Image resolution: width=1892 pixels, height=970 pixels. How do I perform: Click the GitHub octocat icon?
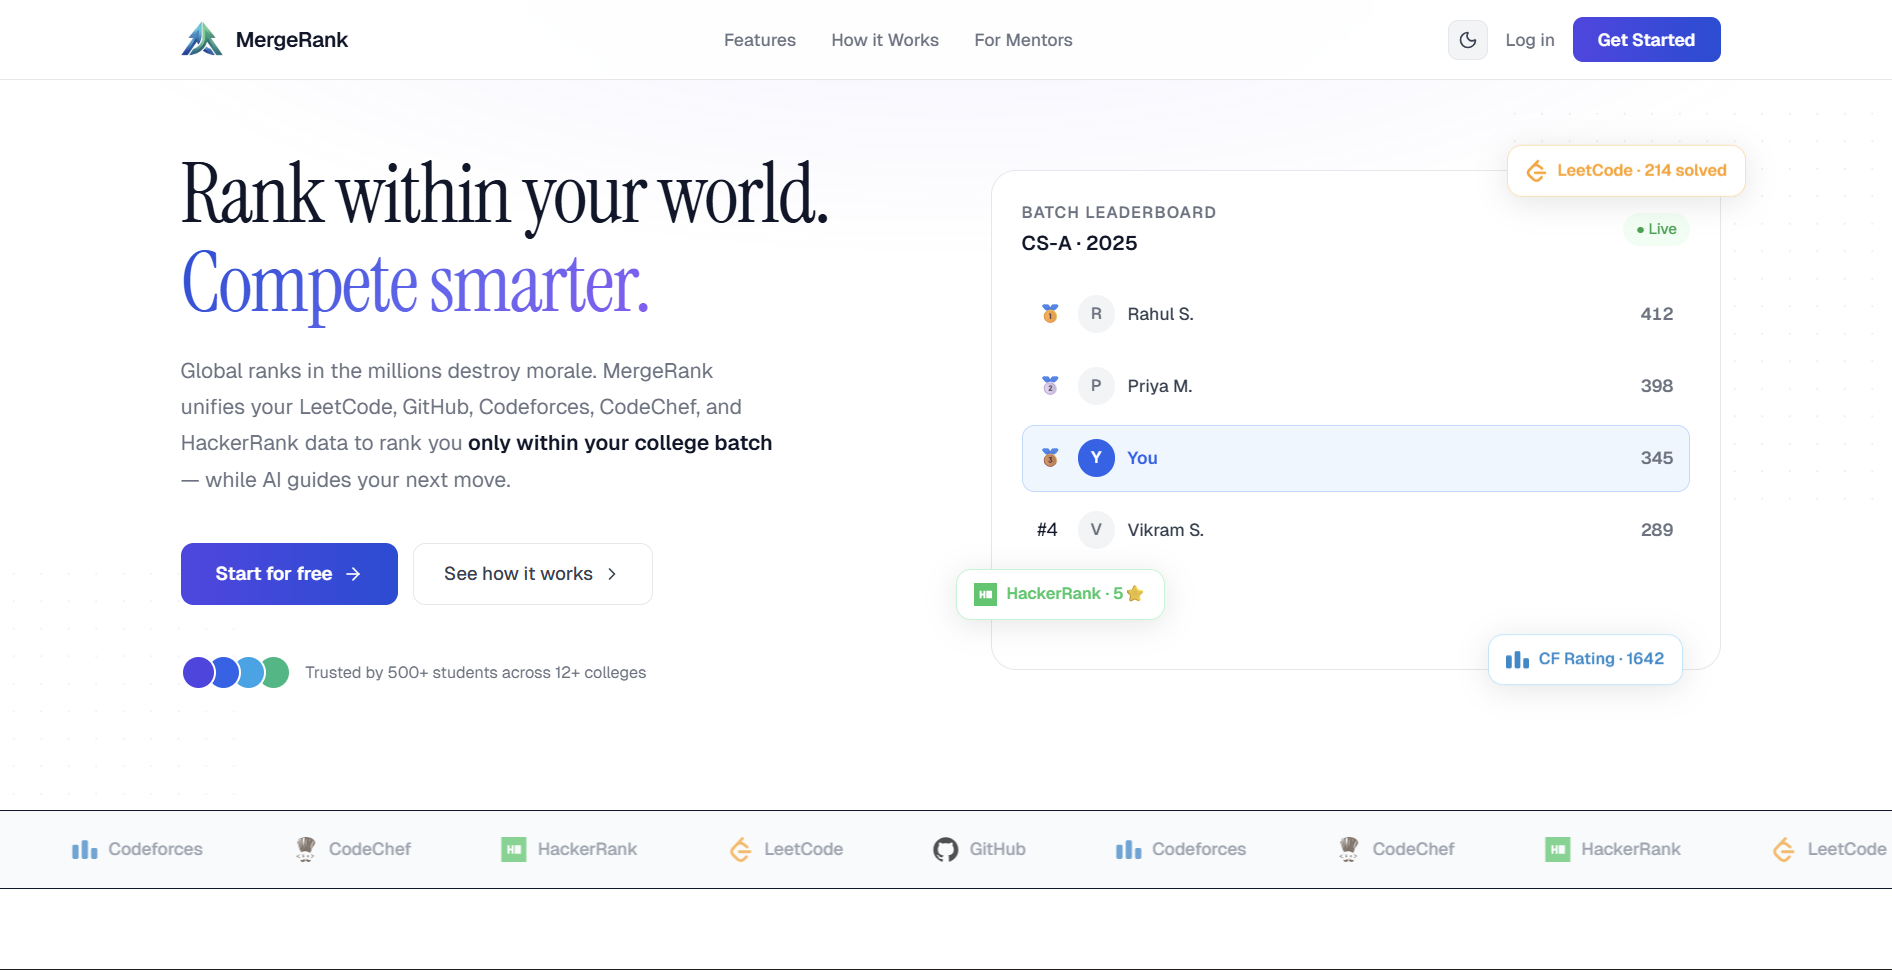pyautogui.click(x=945, y=850)
